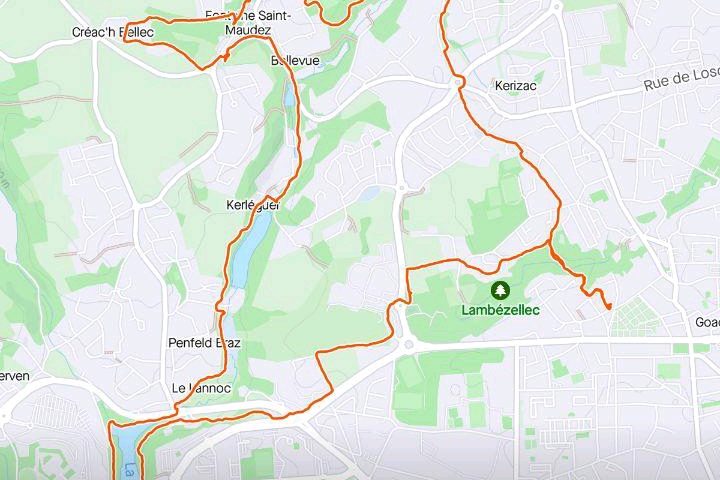This screenshot has height=480, width=720.
Task: Select the Lambézellec green park label
Action: coord(500,310)
